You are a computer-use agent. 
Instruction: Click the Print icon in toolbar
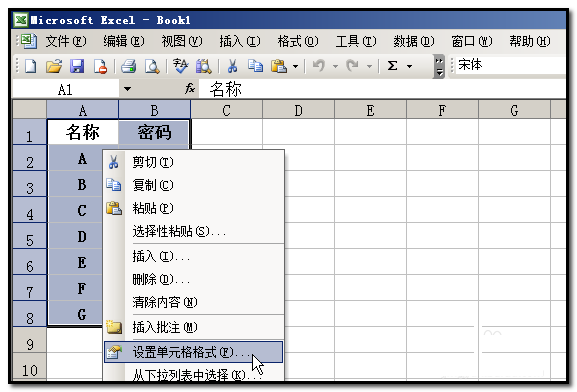tap(129, 66)
